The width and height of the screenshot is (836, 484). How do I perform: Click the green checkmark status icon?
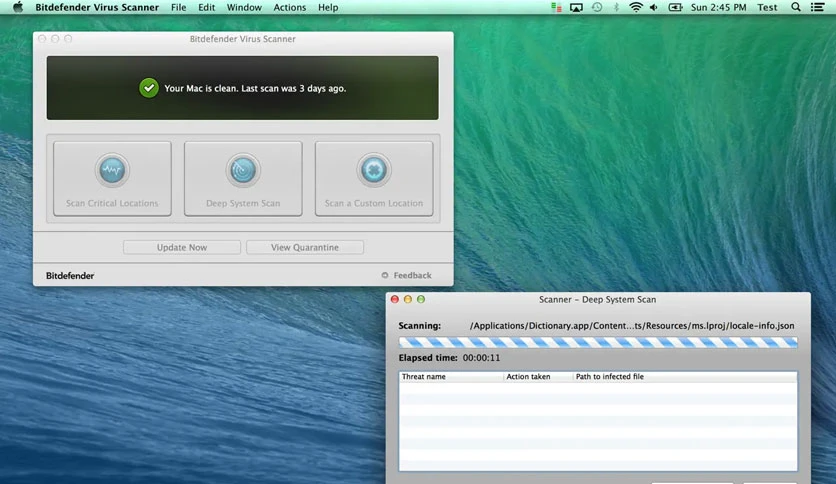click(x=149, y=88)
